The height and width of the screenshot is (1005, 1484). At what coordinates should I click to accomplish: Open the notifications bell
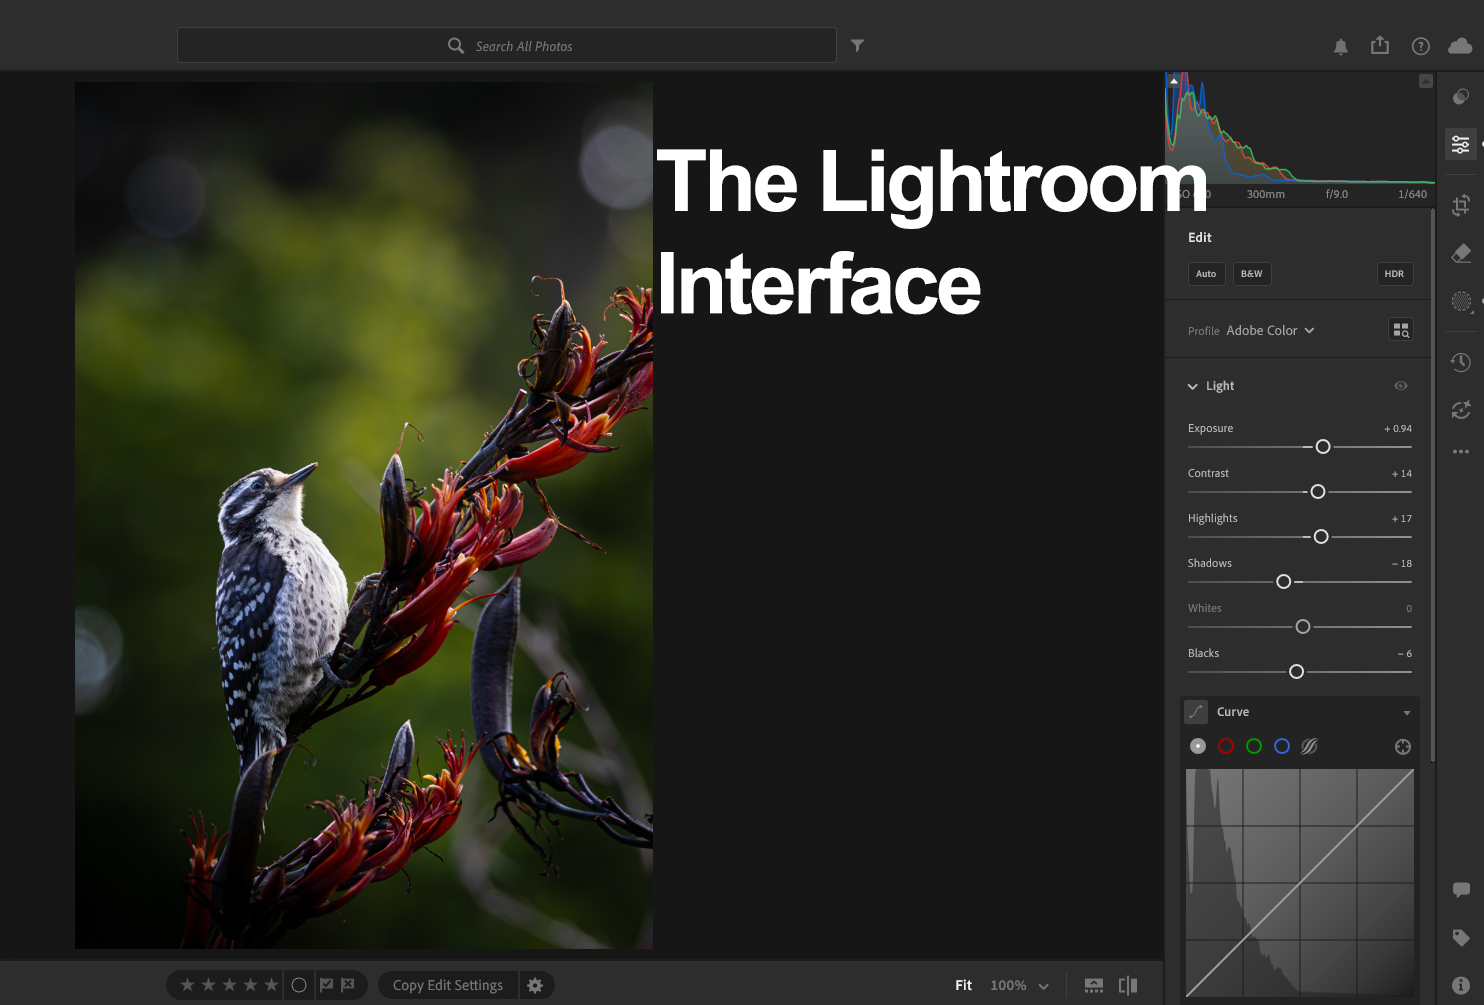(x=1341, y=46)
